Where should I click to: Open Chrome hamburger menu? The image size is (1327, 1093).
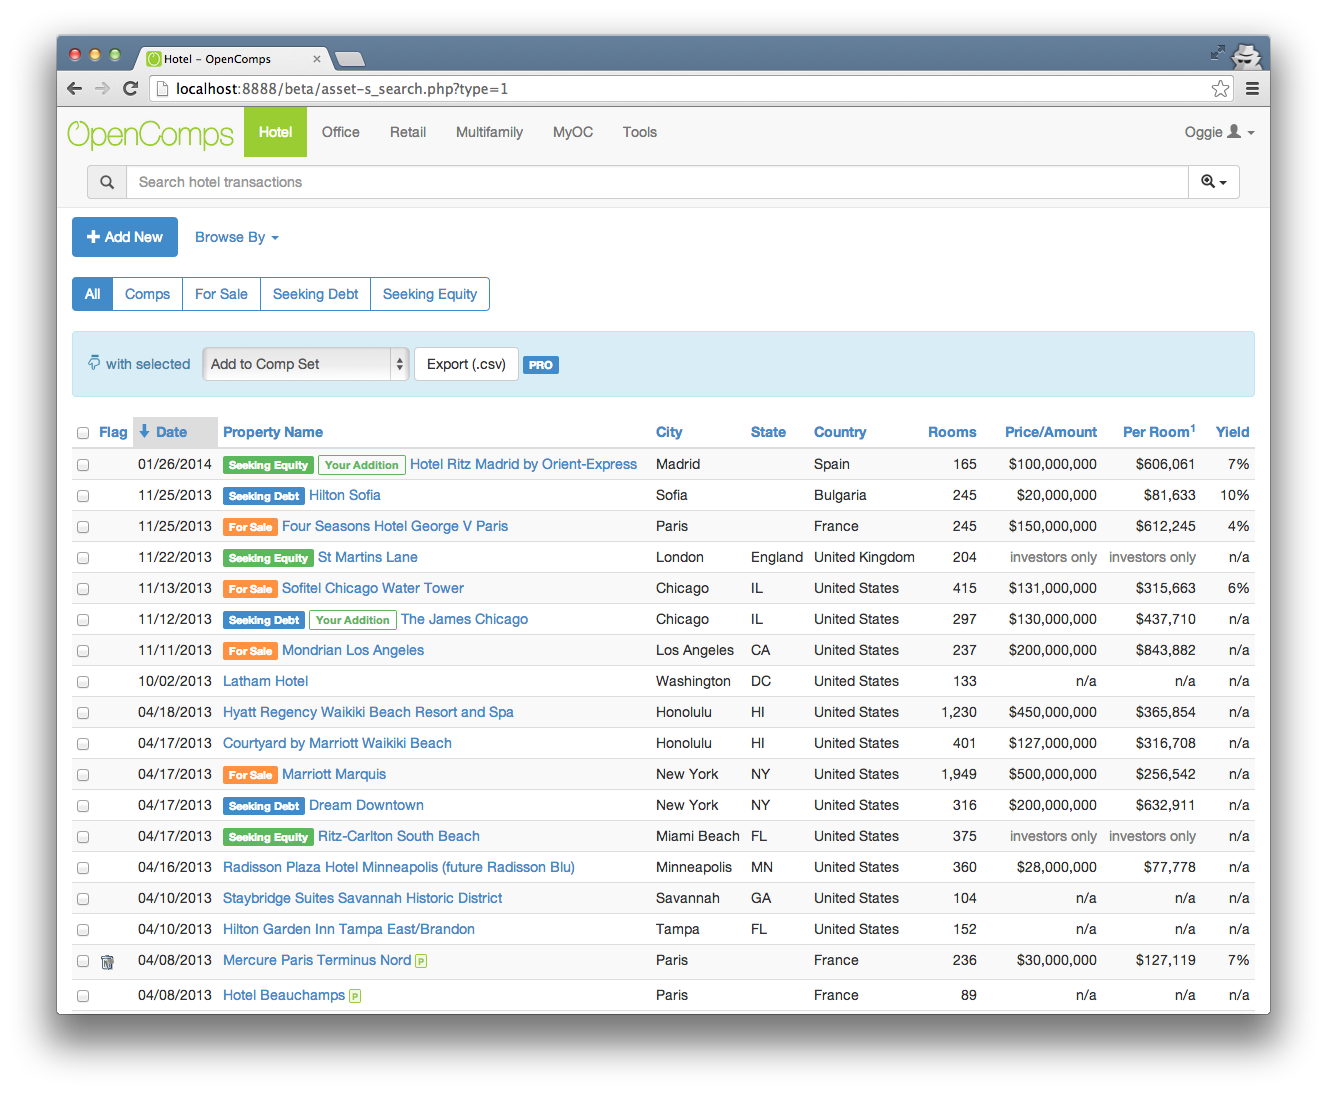point(1252,88)
